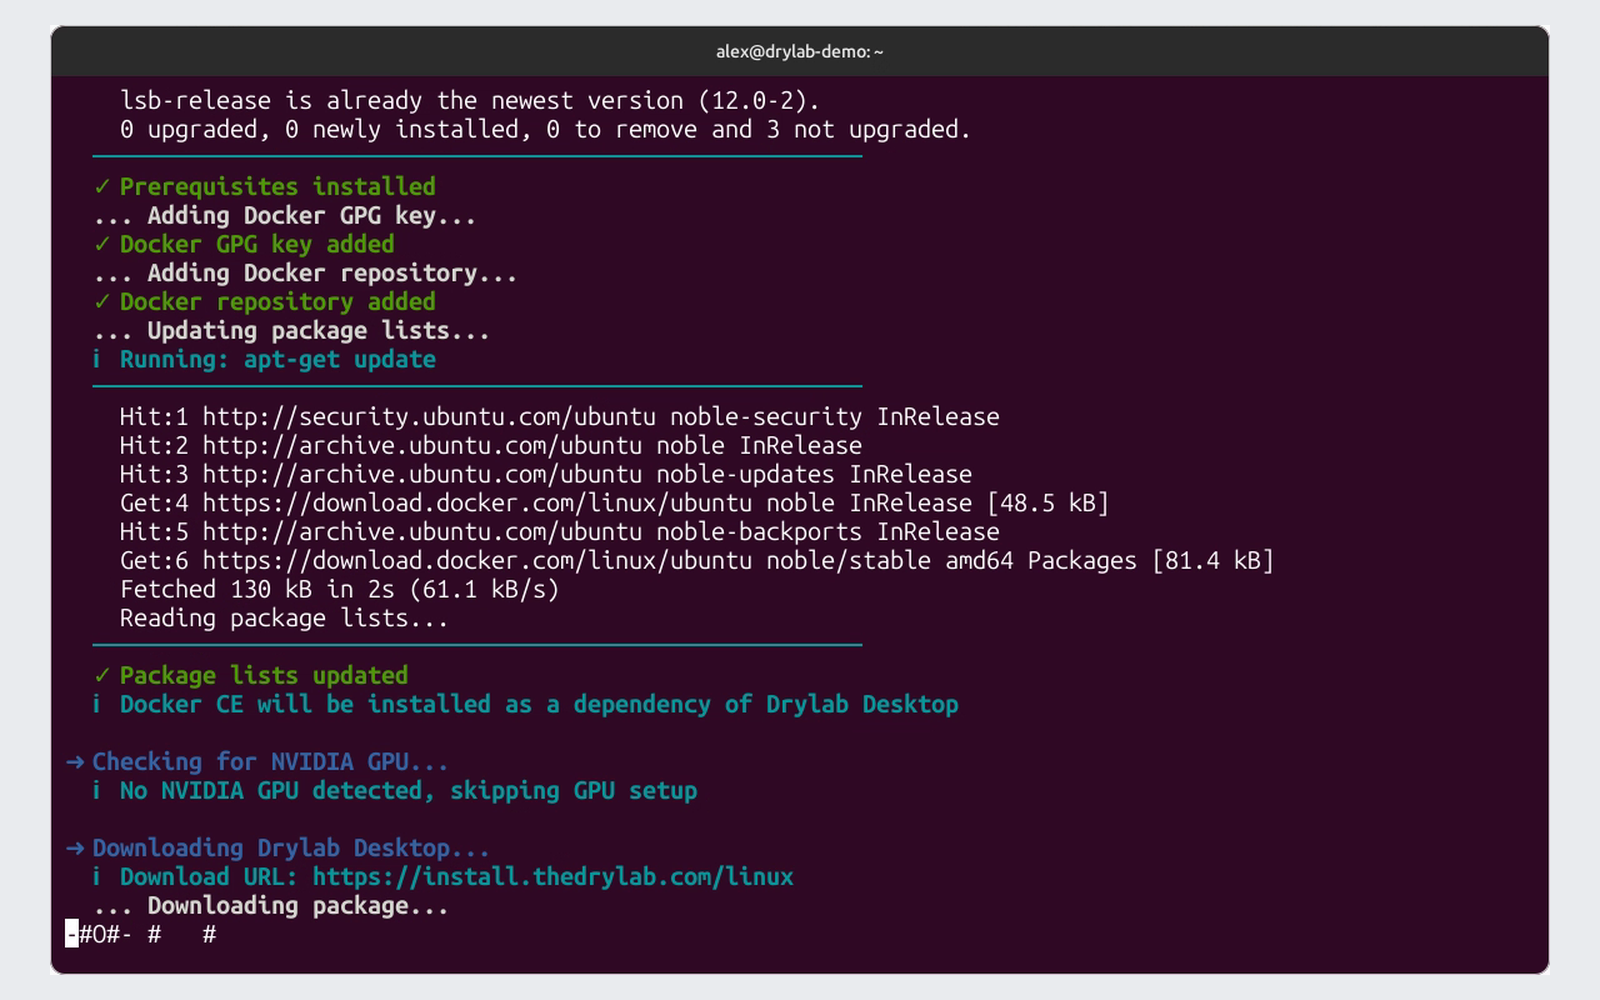This screenshot has width=1600, height=1000.
Task: Open the security.ubuntu.com URL on Hit:1 line
Action: [429, 417]
